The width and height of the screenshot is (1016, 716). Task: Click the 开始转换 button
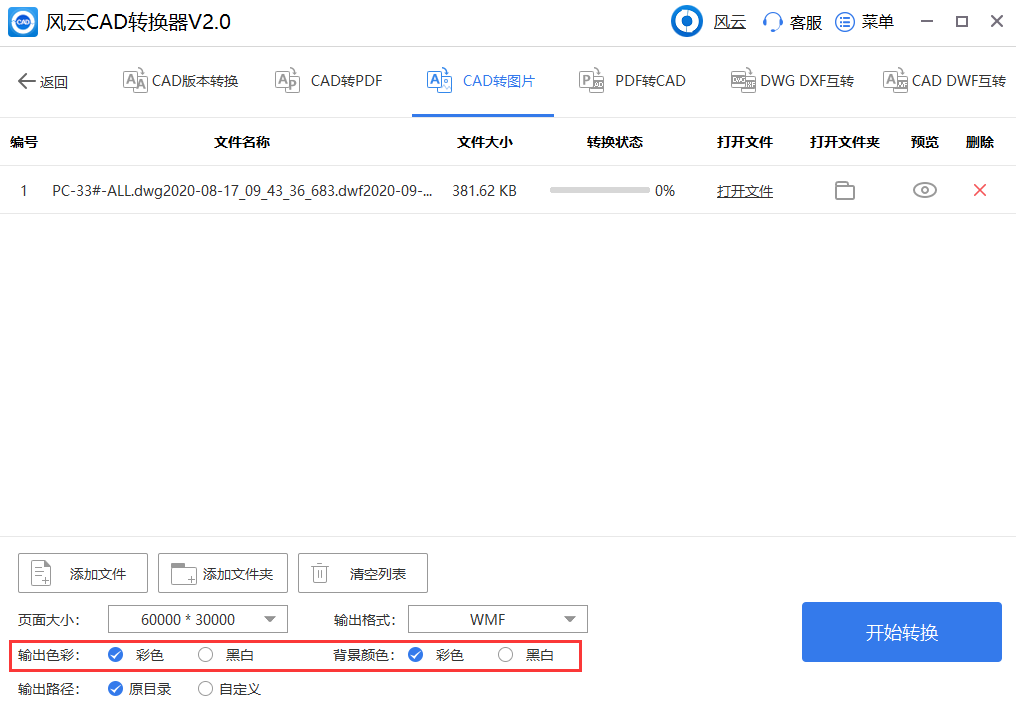[x=901, y=631]
